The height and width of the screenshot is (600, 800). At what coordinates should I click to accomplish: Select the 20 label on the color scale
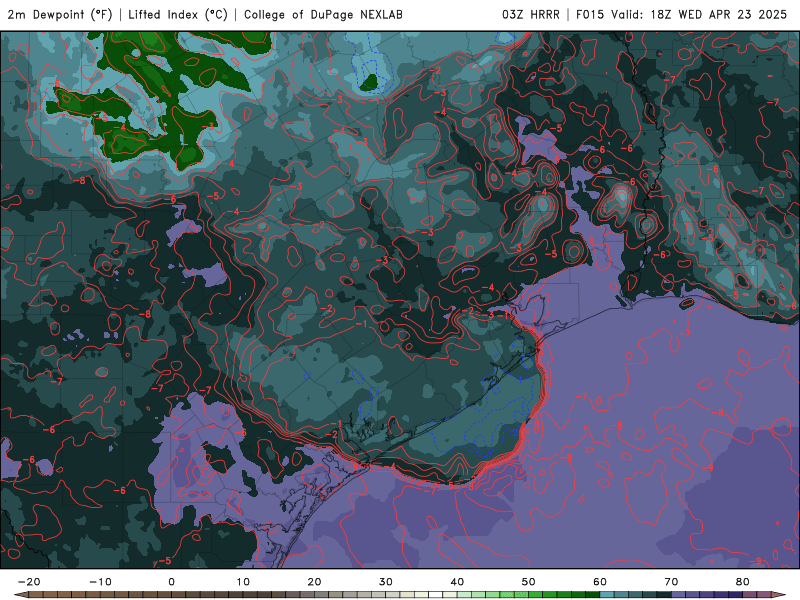click(314, 582)
